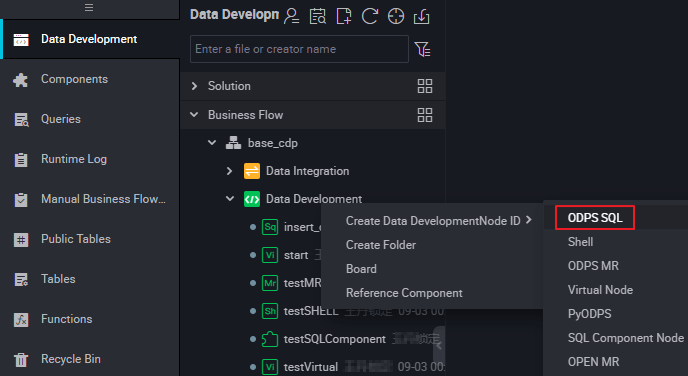The image size is (688, 376).
Task: Expand the Solution section
Action: (x=194, y=86)
